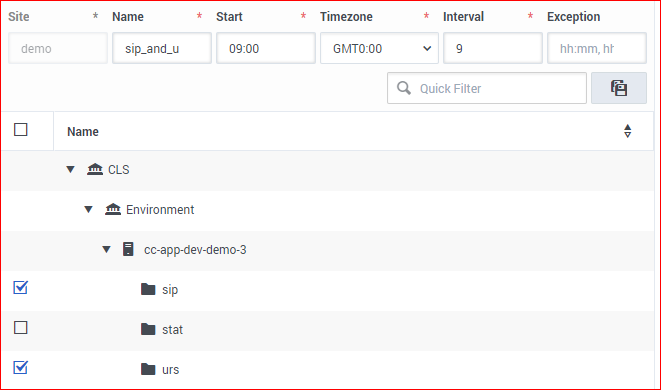Viewport: 661px width, 390px height.
Task: Open the Timezone GMT0:00 dropdown
Action: 379,48
